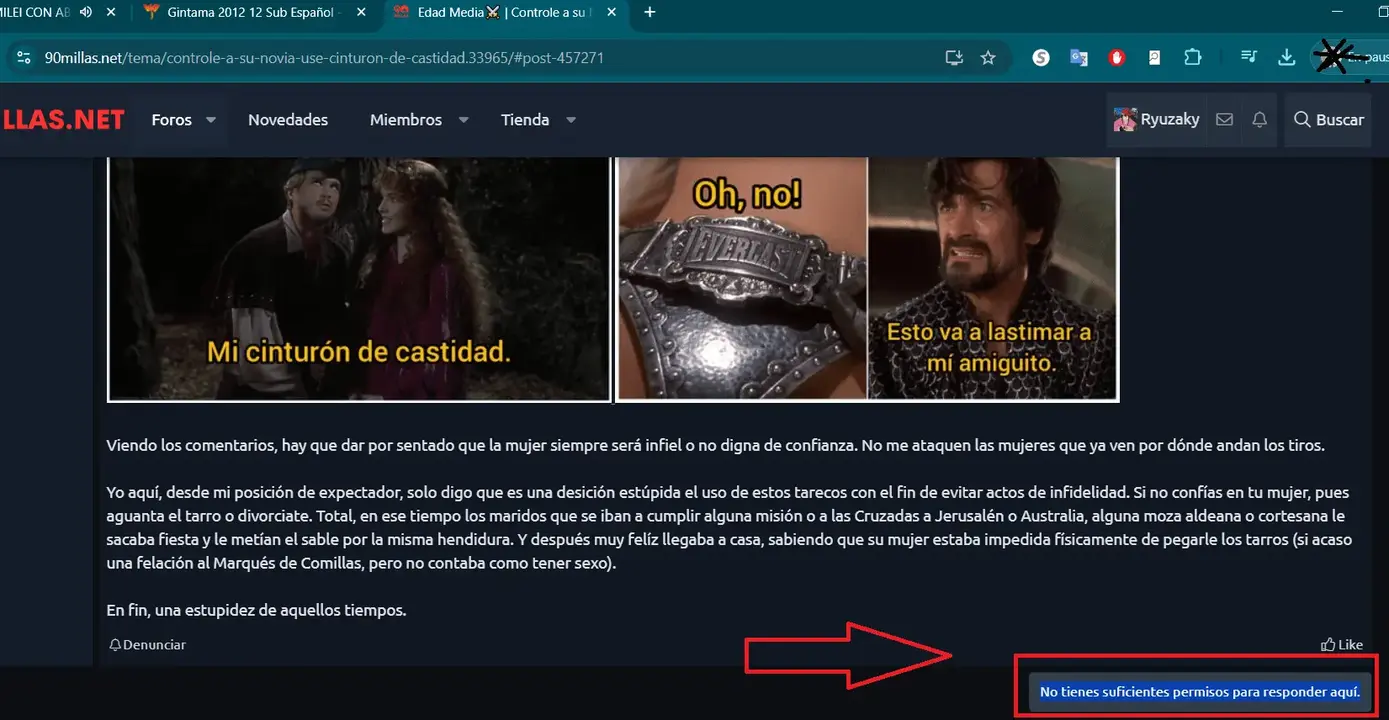This screenshot has width=1389, height=720.
Task: Like the post with thumbs-up
Action: coord(1342,645)
